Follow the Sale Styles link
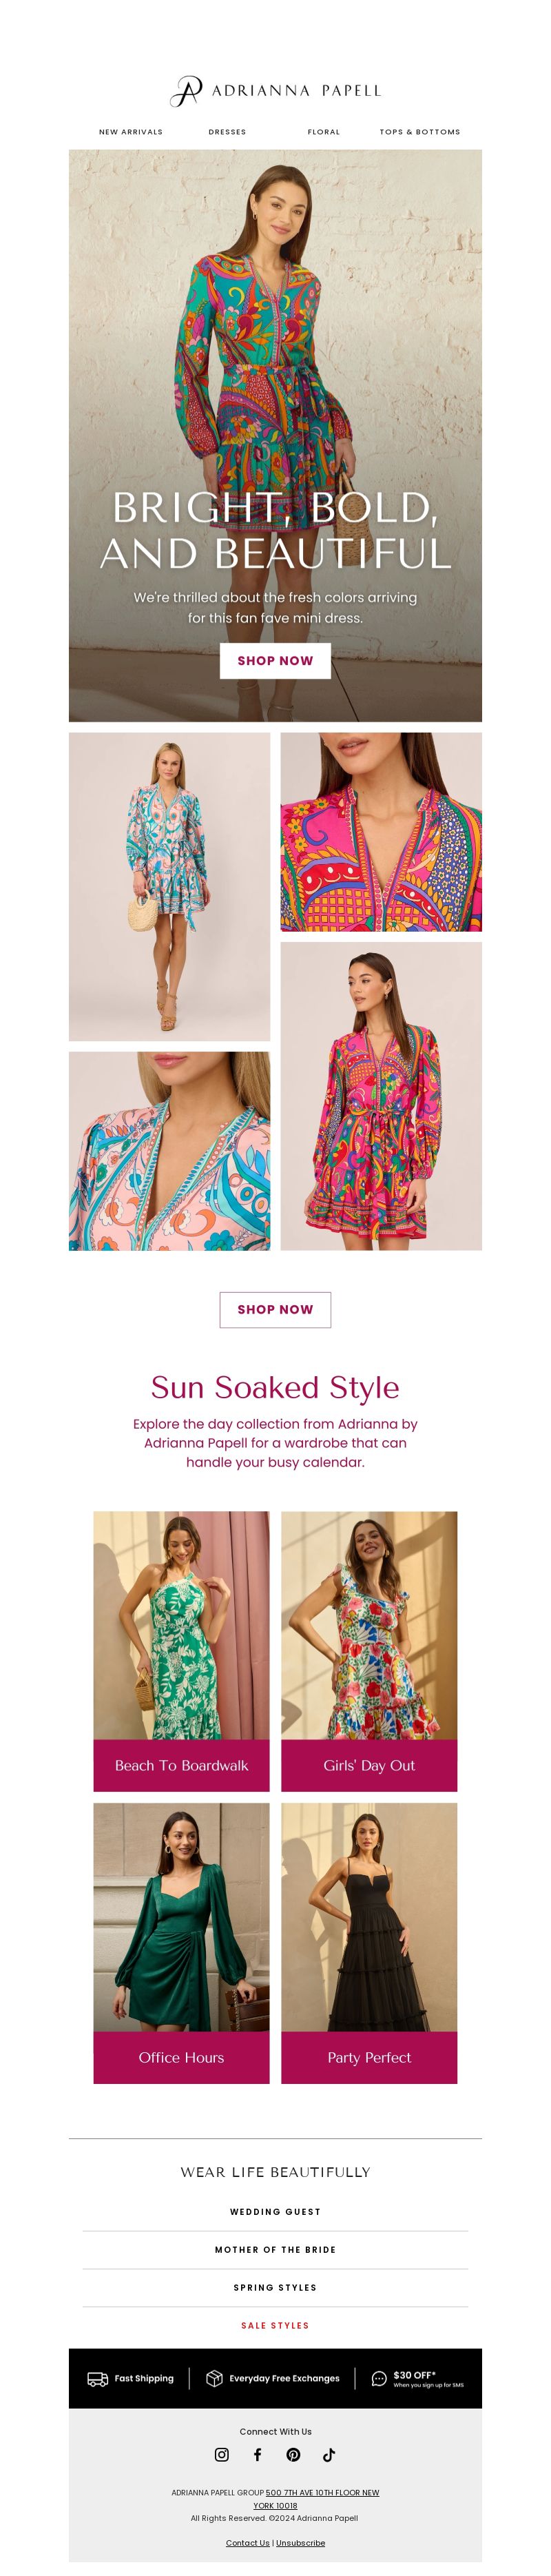The height and width of the screenshot is (2576, 551). point(275,2325)
